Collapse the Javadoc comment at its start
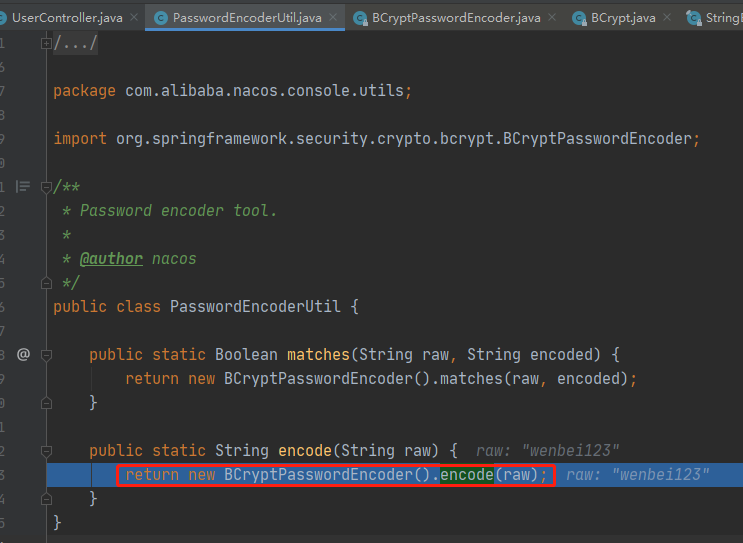743x543 pixels. [x=46, y=187]
